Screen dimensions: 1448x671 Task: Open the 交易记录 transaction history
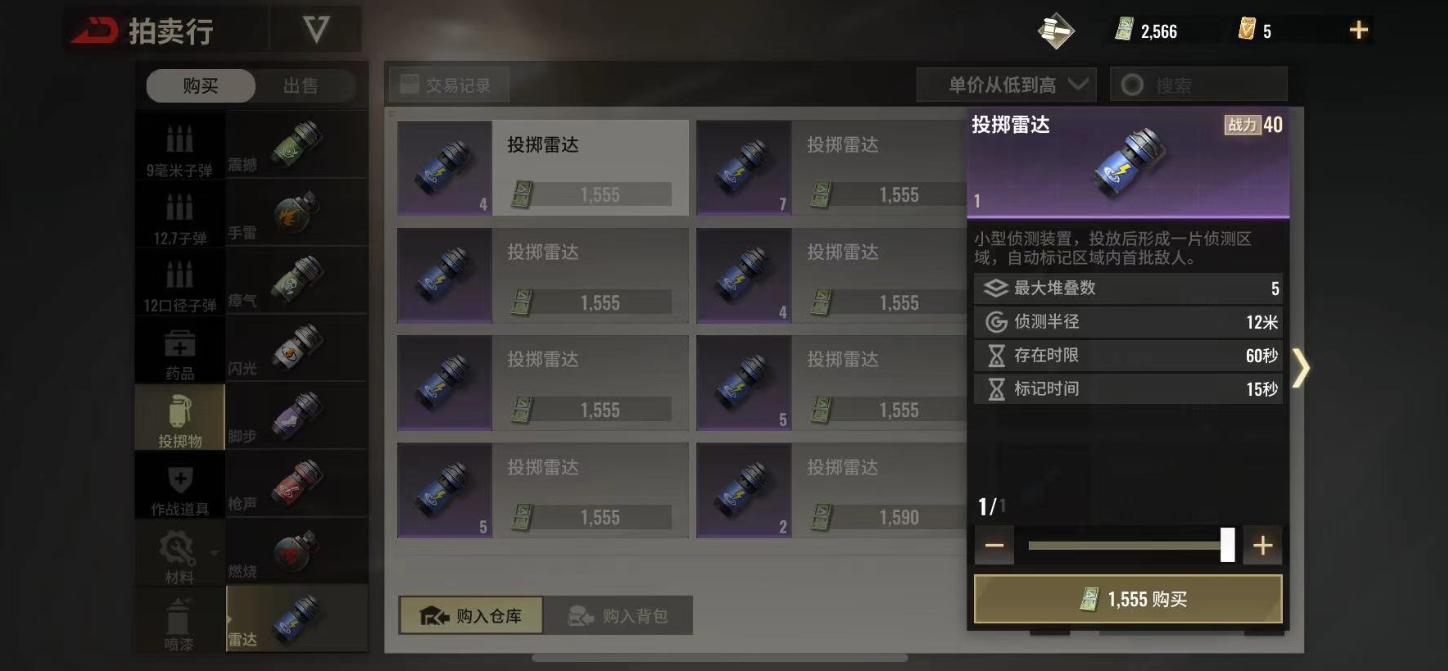pyautogui.click(x=447, y=85)
